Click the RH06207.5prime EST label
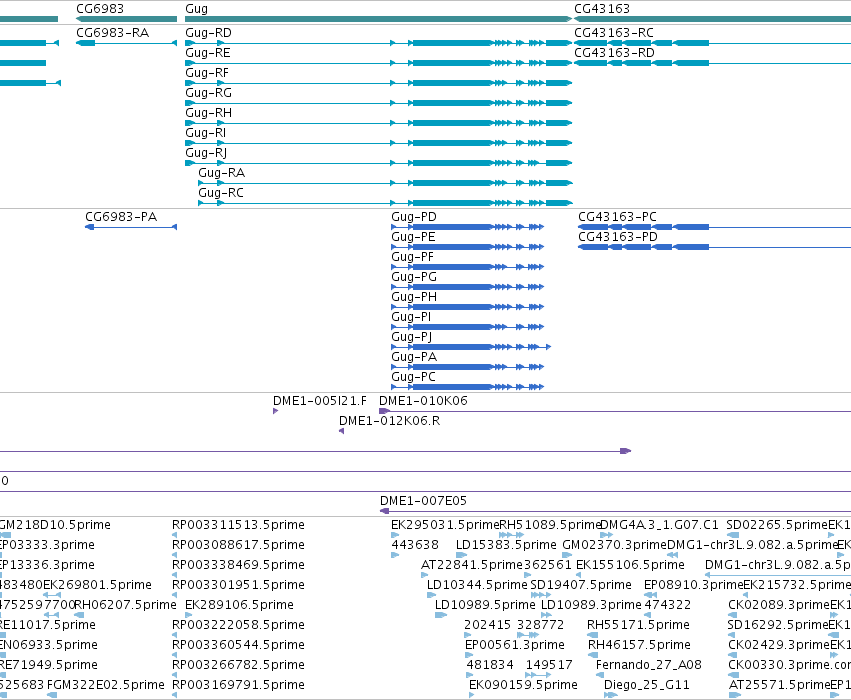This screenshot has height=700, width=851. (125, 605)
